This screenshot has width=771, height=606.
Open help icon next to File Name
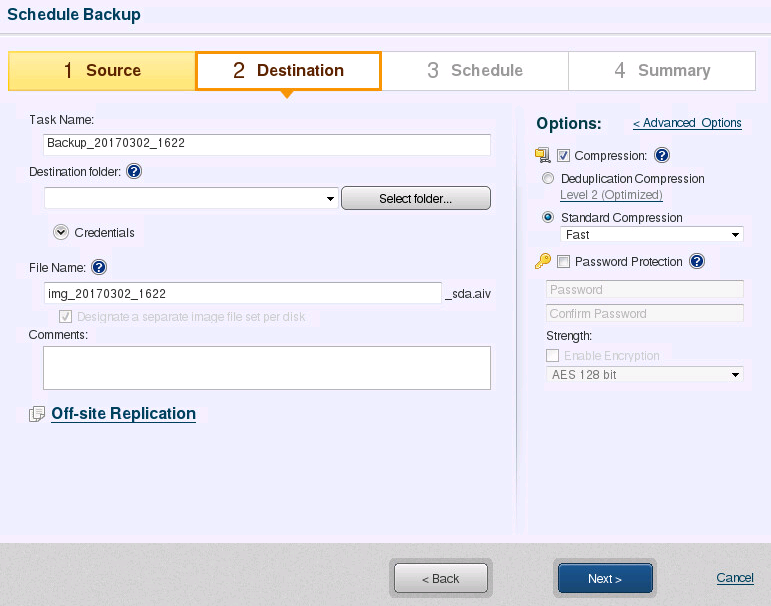click(x=99, y=267)
